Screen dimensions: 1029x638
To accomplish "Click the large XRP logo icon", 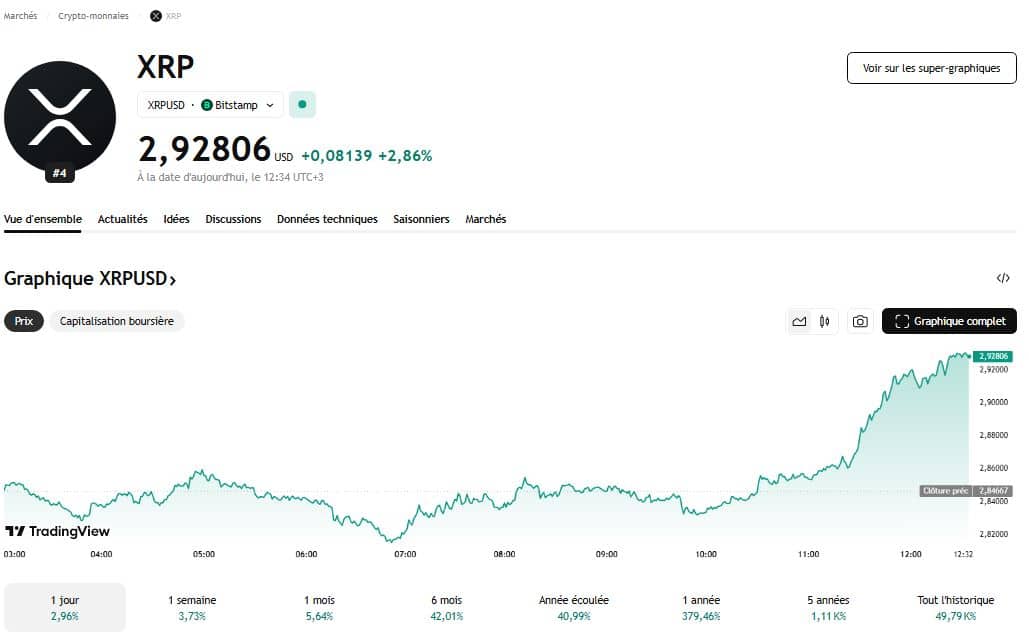I will [60, 116].
